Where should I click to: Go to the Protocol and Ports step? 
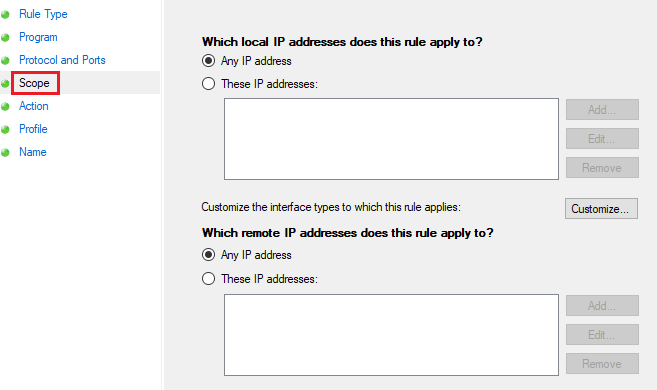point(62,60)
